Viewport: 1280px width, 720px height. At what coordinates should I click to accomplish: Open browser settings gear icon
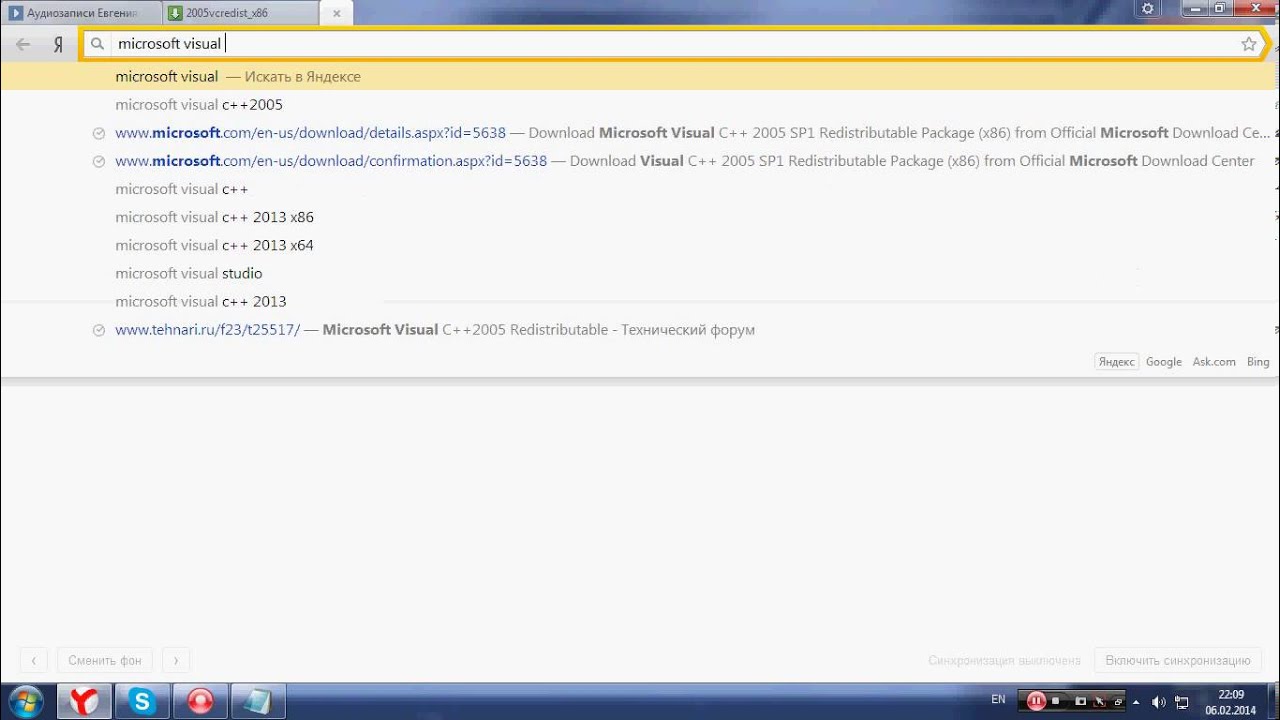pyautogui.click(x=1148, y=8)
